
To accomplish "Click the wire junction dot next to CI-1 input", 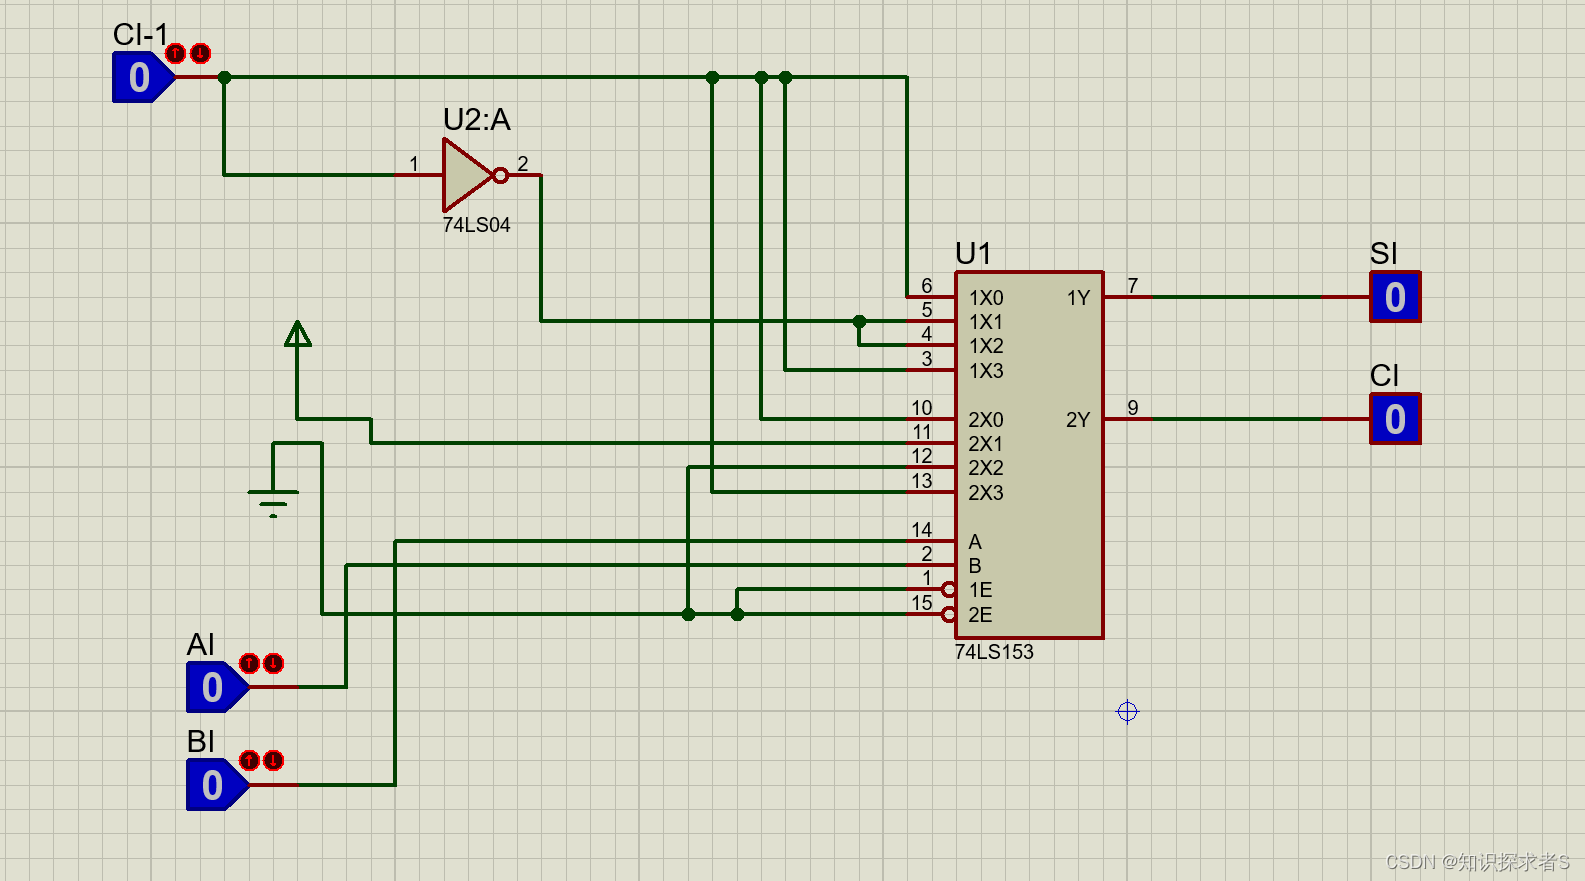I will [x=224, y=77].
